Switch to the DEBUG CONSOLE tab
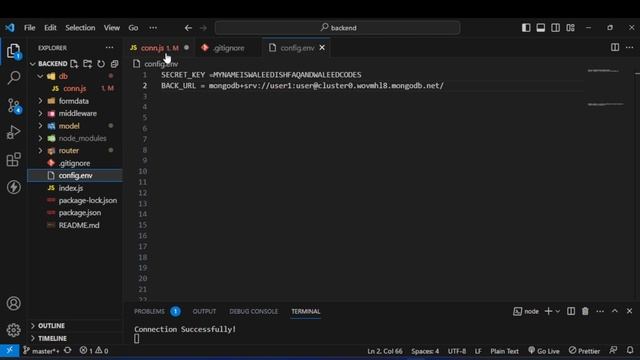This screenshot has width=640, height=360. (253, 311)
